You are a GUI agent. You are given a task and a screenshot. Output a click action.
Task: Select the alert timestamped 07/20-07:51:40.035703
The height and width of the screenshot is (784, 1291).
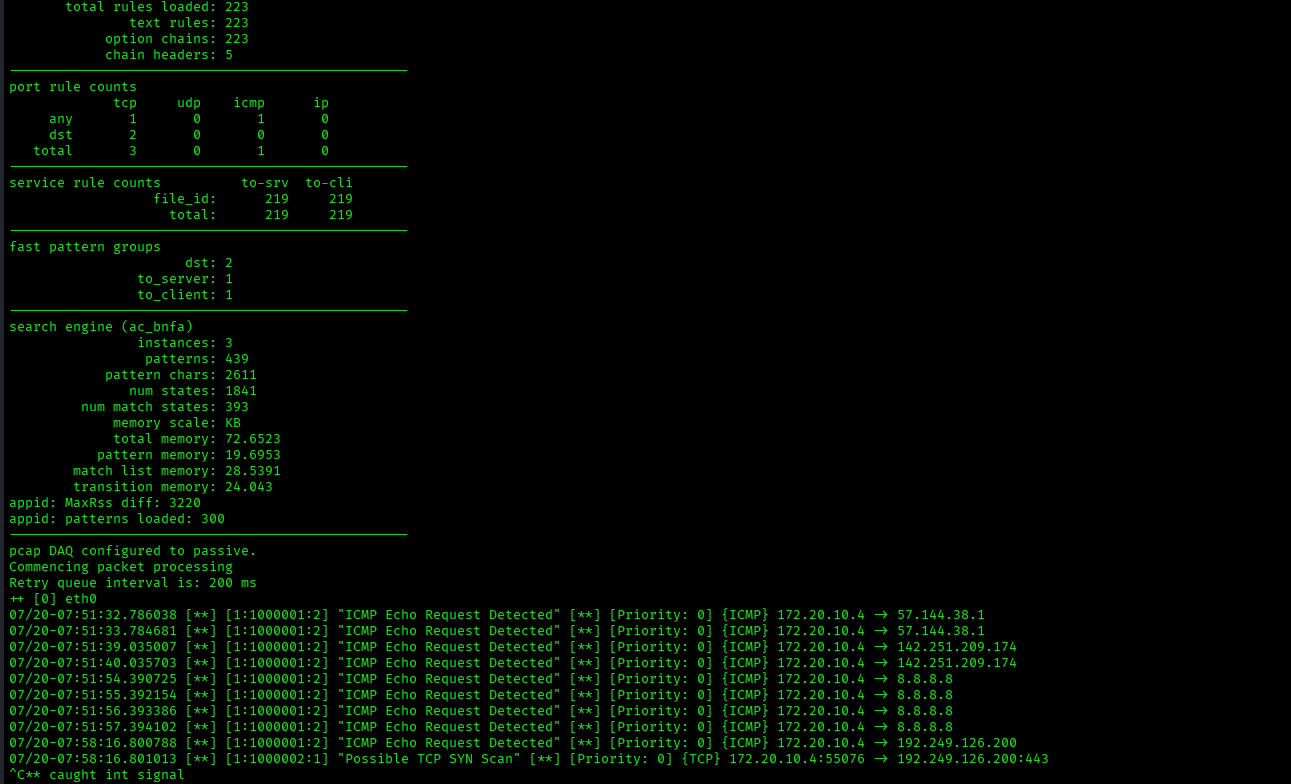point(513,663)
